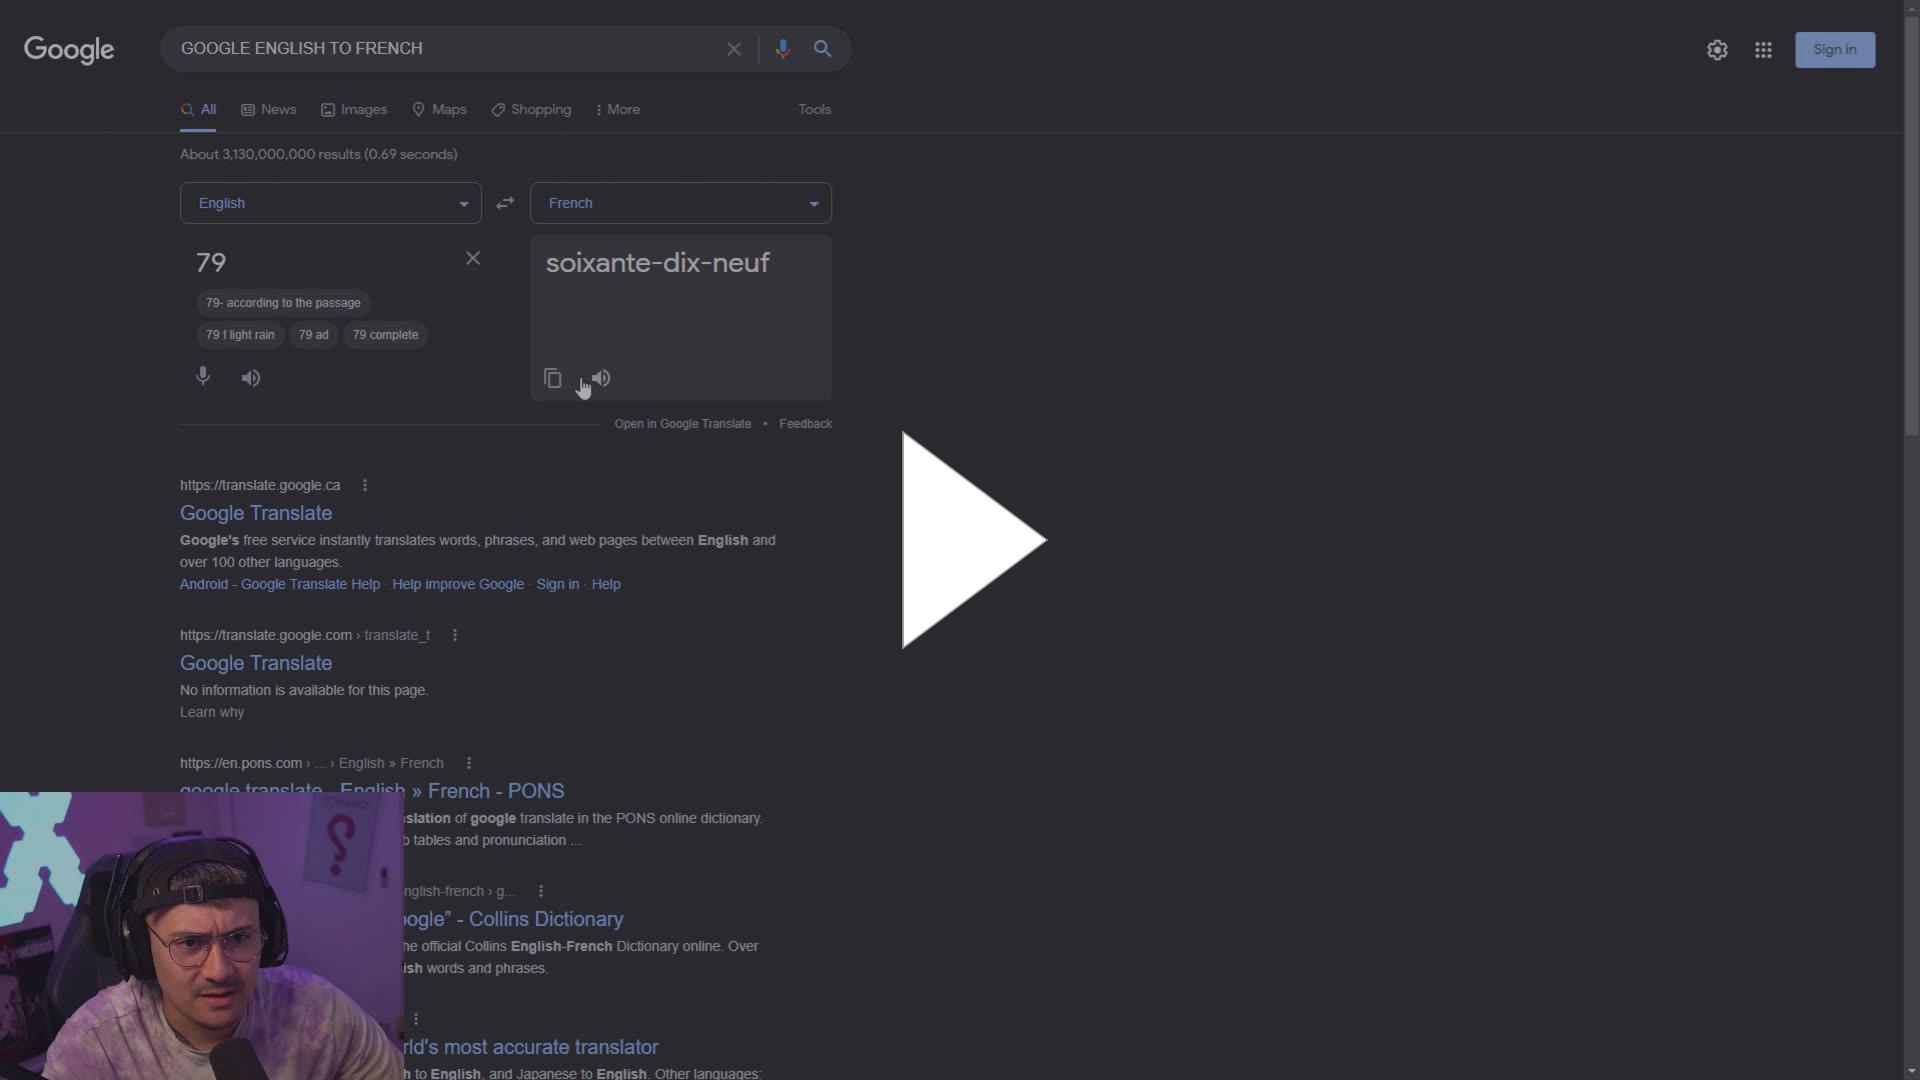
Task: Open in Google Translate
Action: pyautogui.click(x=683, y=423)
